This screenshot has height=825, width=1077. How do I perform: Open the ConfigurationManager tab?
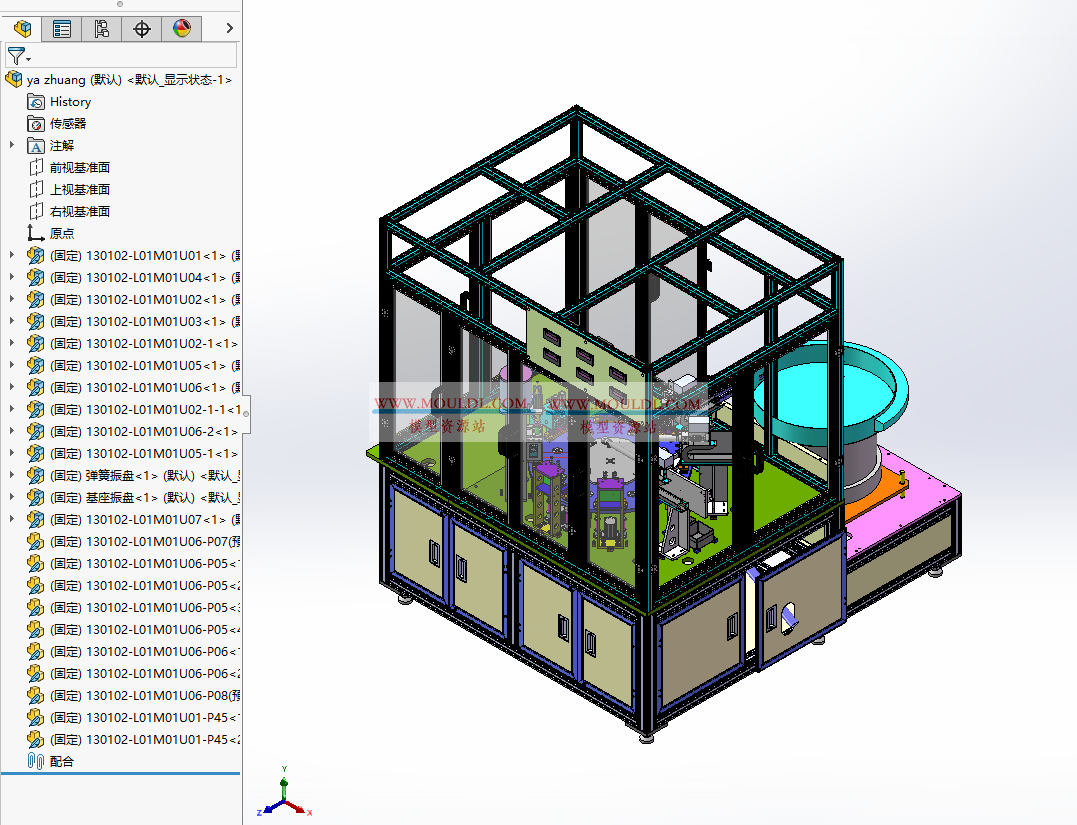(x=102, y=29)
